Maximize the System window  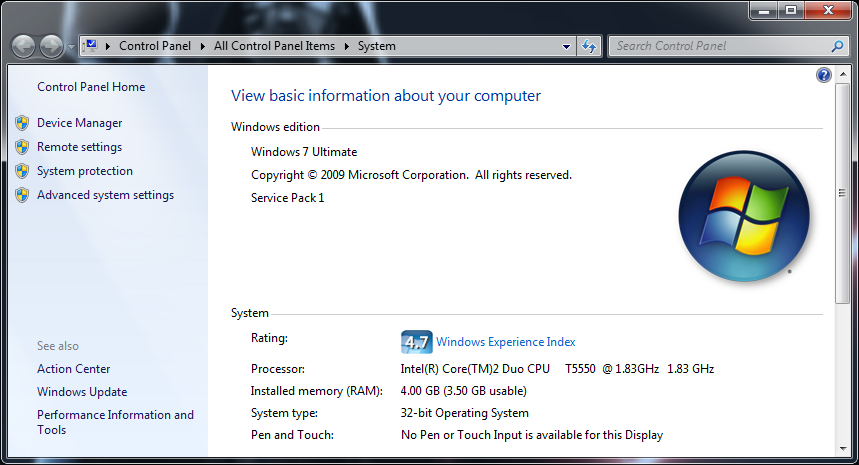791,10
